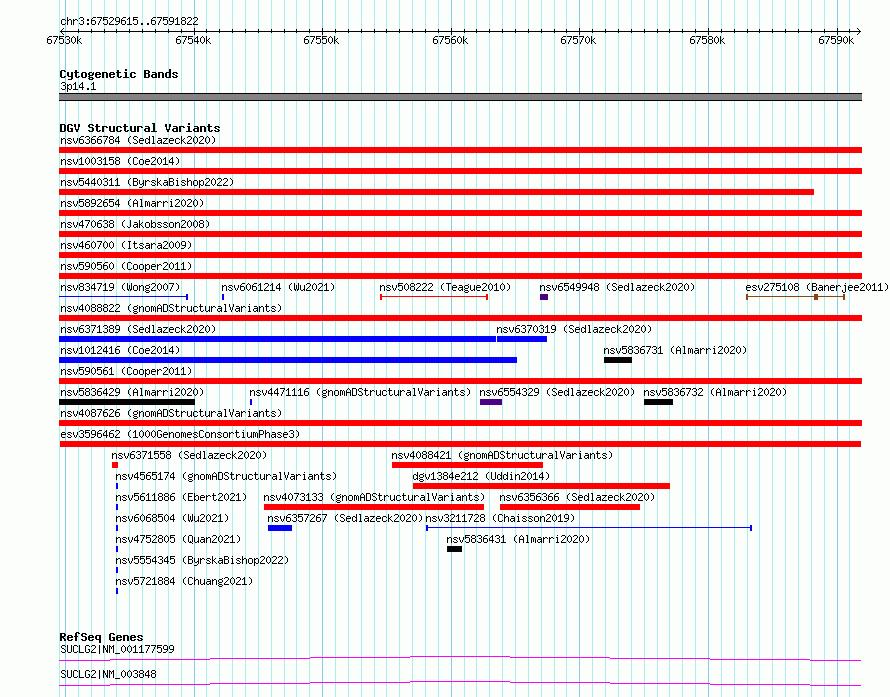Click the blue nsv1012416 (Coe2014) bar
The width and height of the screenshot is (890, 697).
click(288, 360)
